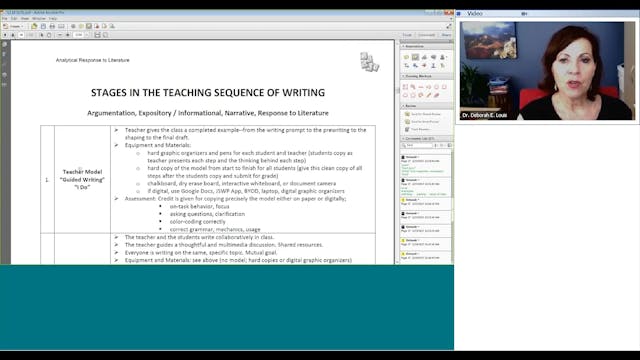This screenshot has width=640, height=360.
Task: Click the zoom in plus button
Action: coord(67,35)
